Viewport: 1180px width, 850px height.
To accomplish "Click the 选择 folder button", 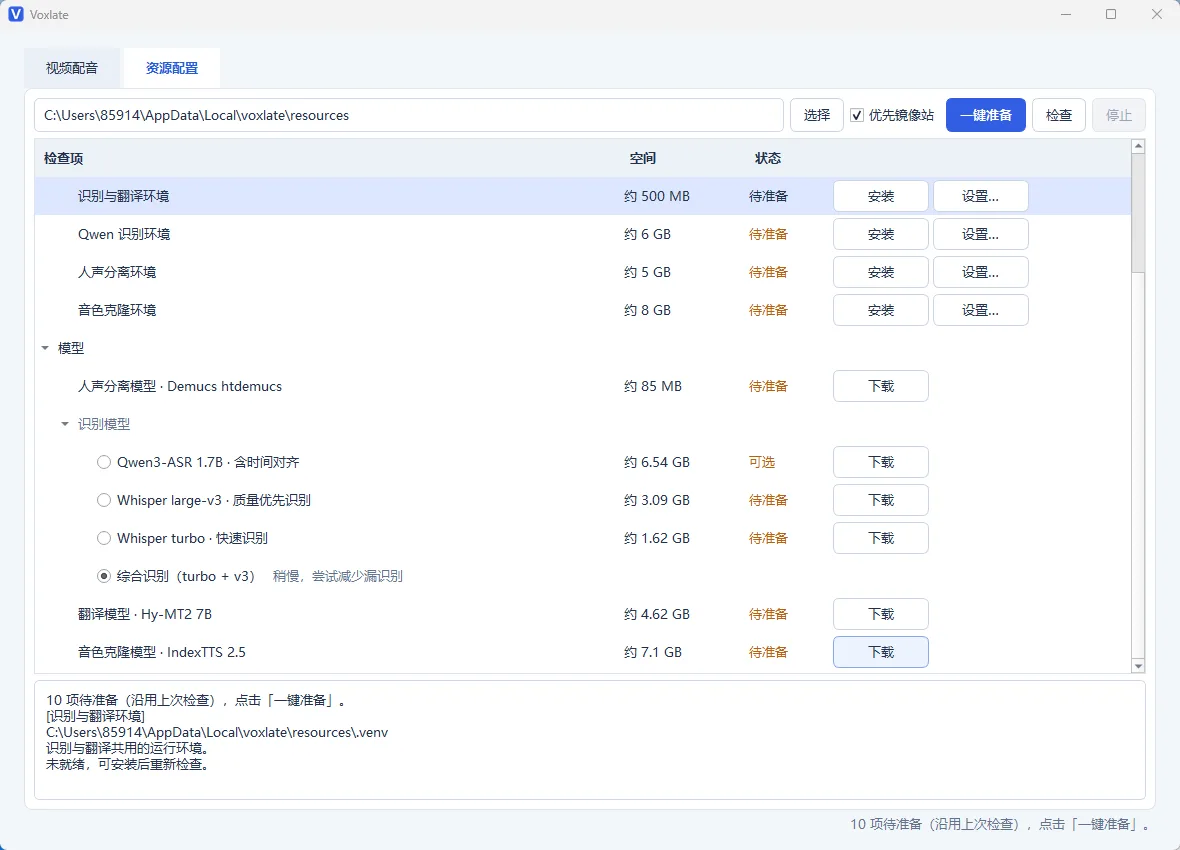I will 817,115.
